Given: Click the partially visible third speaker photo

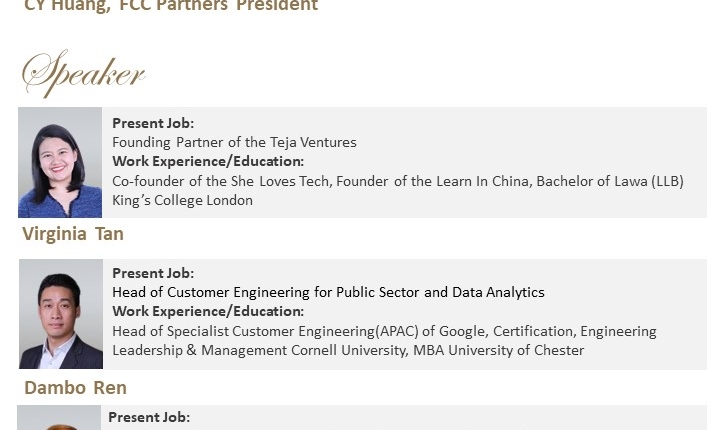Looking at the screenshot, I should [59, 418].
